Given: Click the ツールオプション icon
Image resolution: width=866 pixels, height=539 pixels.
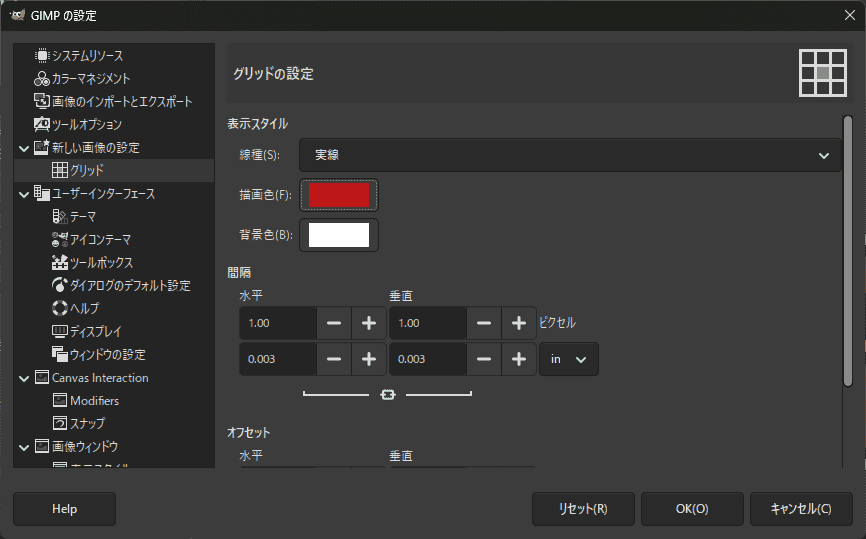Looking at the screenshot, I should tap(42, 125).
